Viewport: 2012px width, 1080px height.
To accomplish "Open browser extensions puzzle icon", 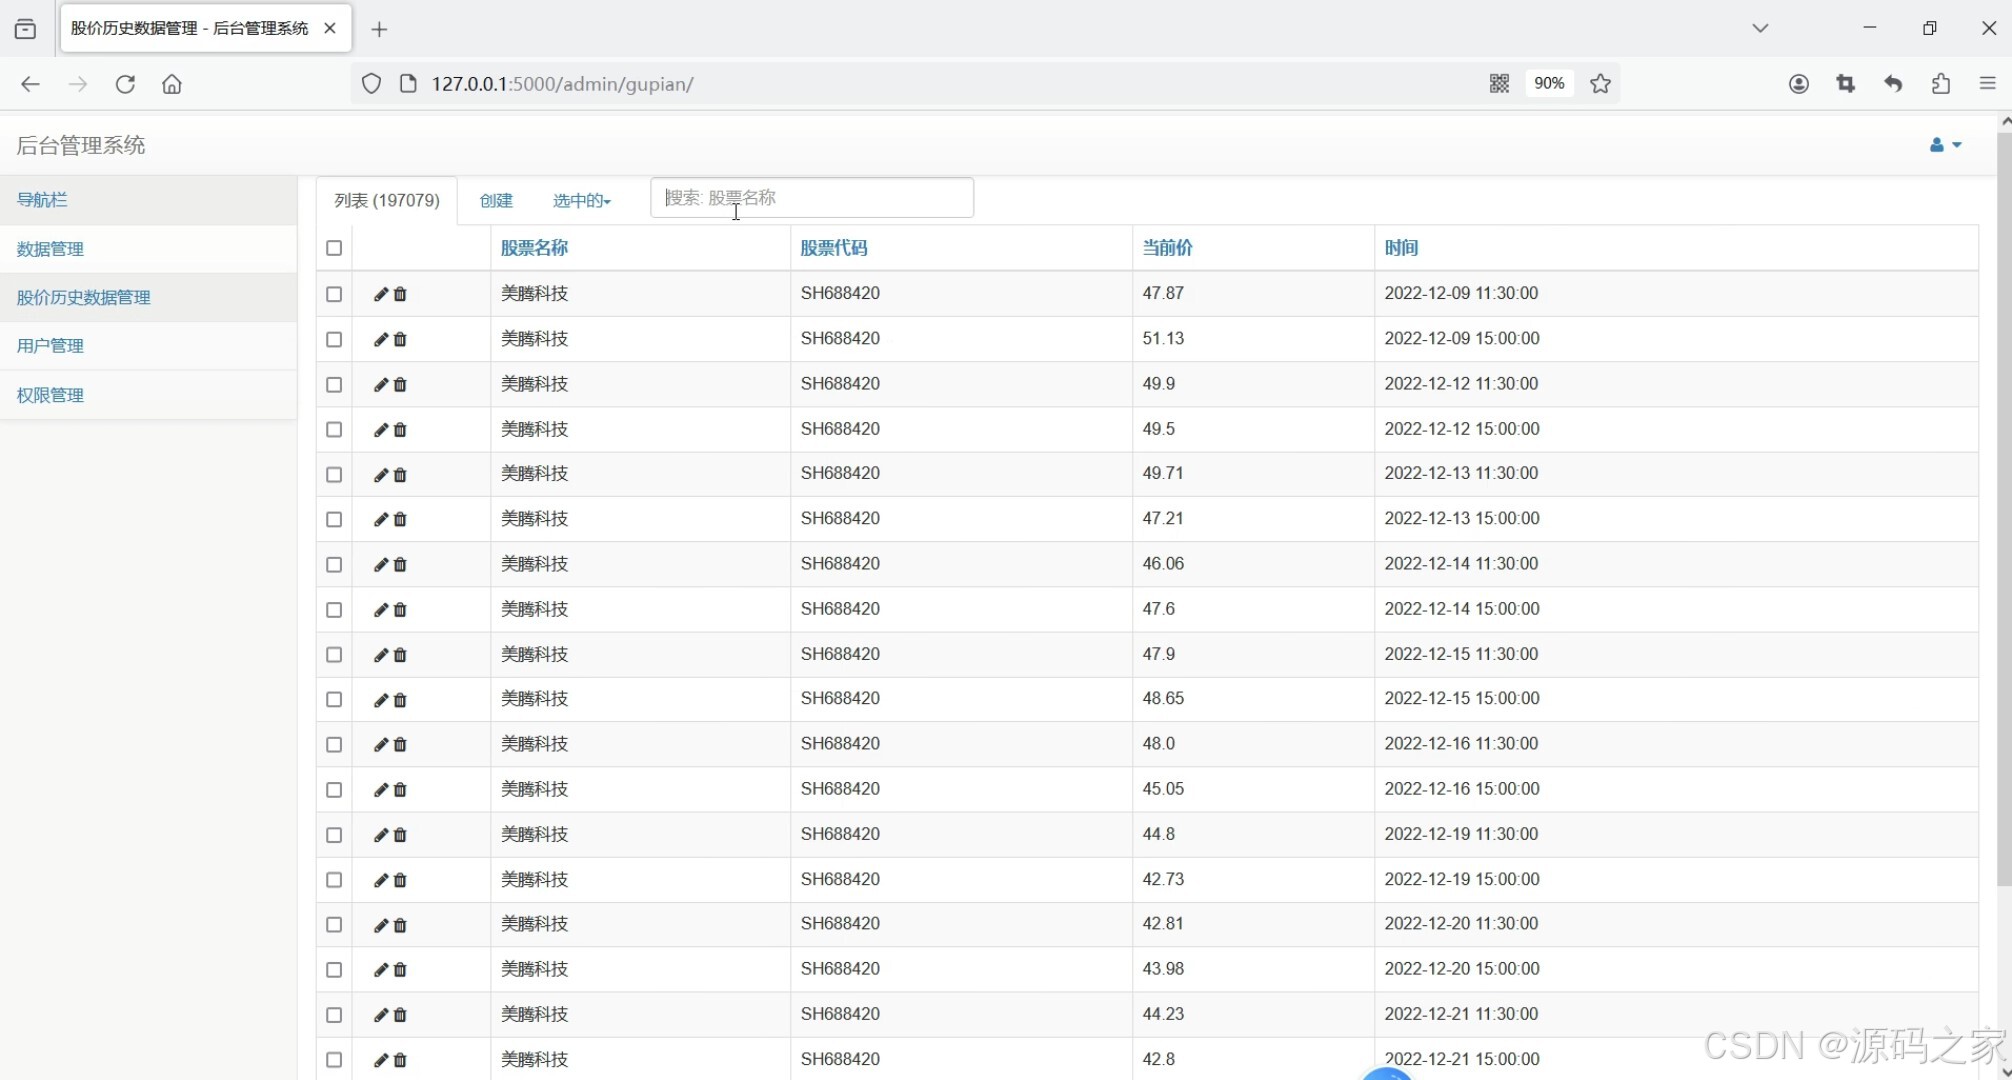I will [x=1940, y=84].
